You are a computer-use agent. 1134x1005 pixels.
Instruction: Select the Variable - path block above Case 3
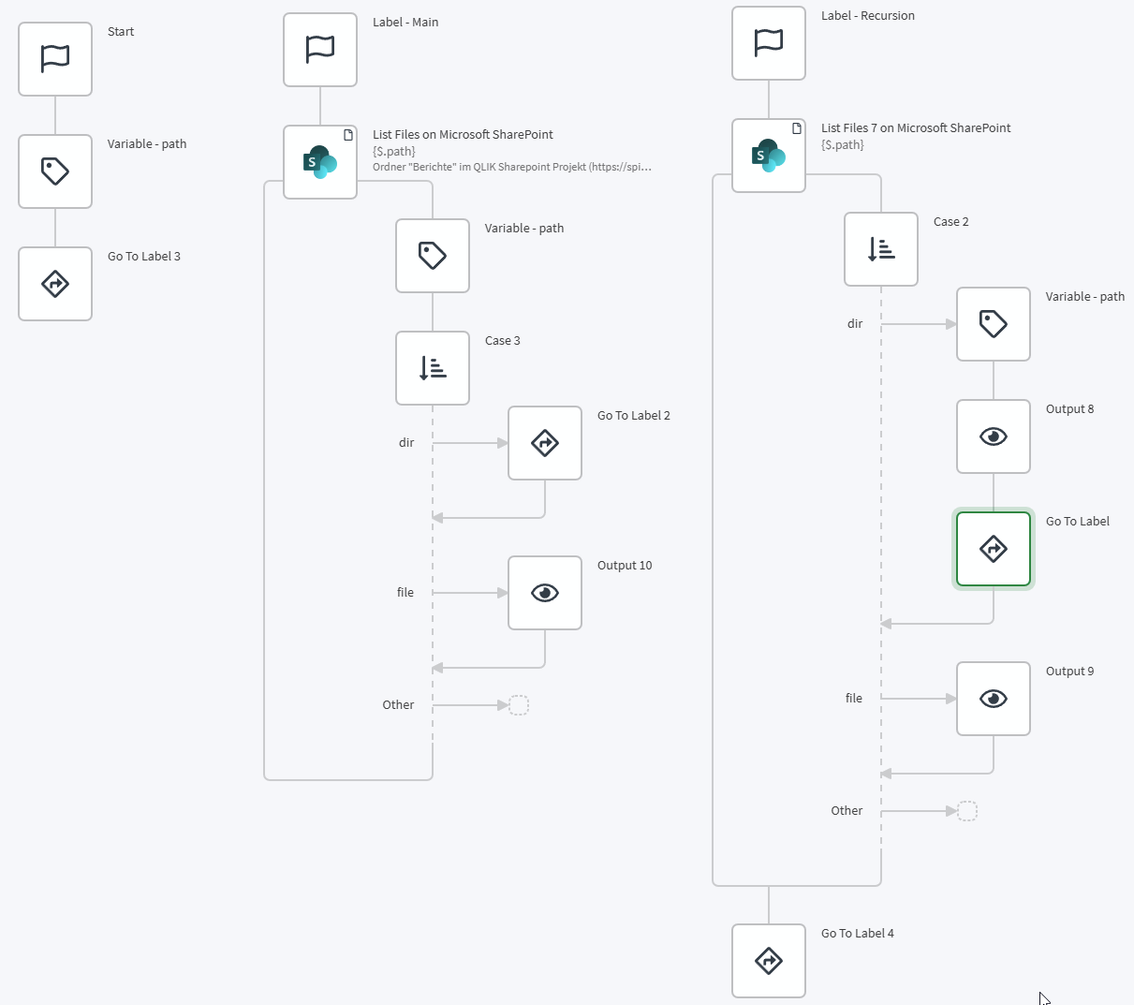tap(432, 256)
